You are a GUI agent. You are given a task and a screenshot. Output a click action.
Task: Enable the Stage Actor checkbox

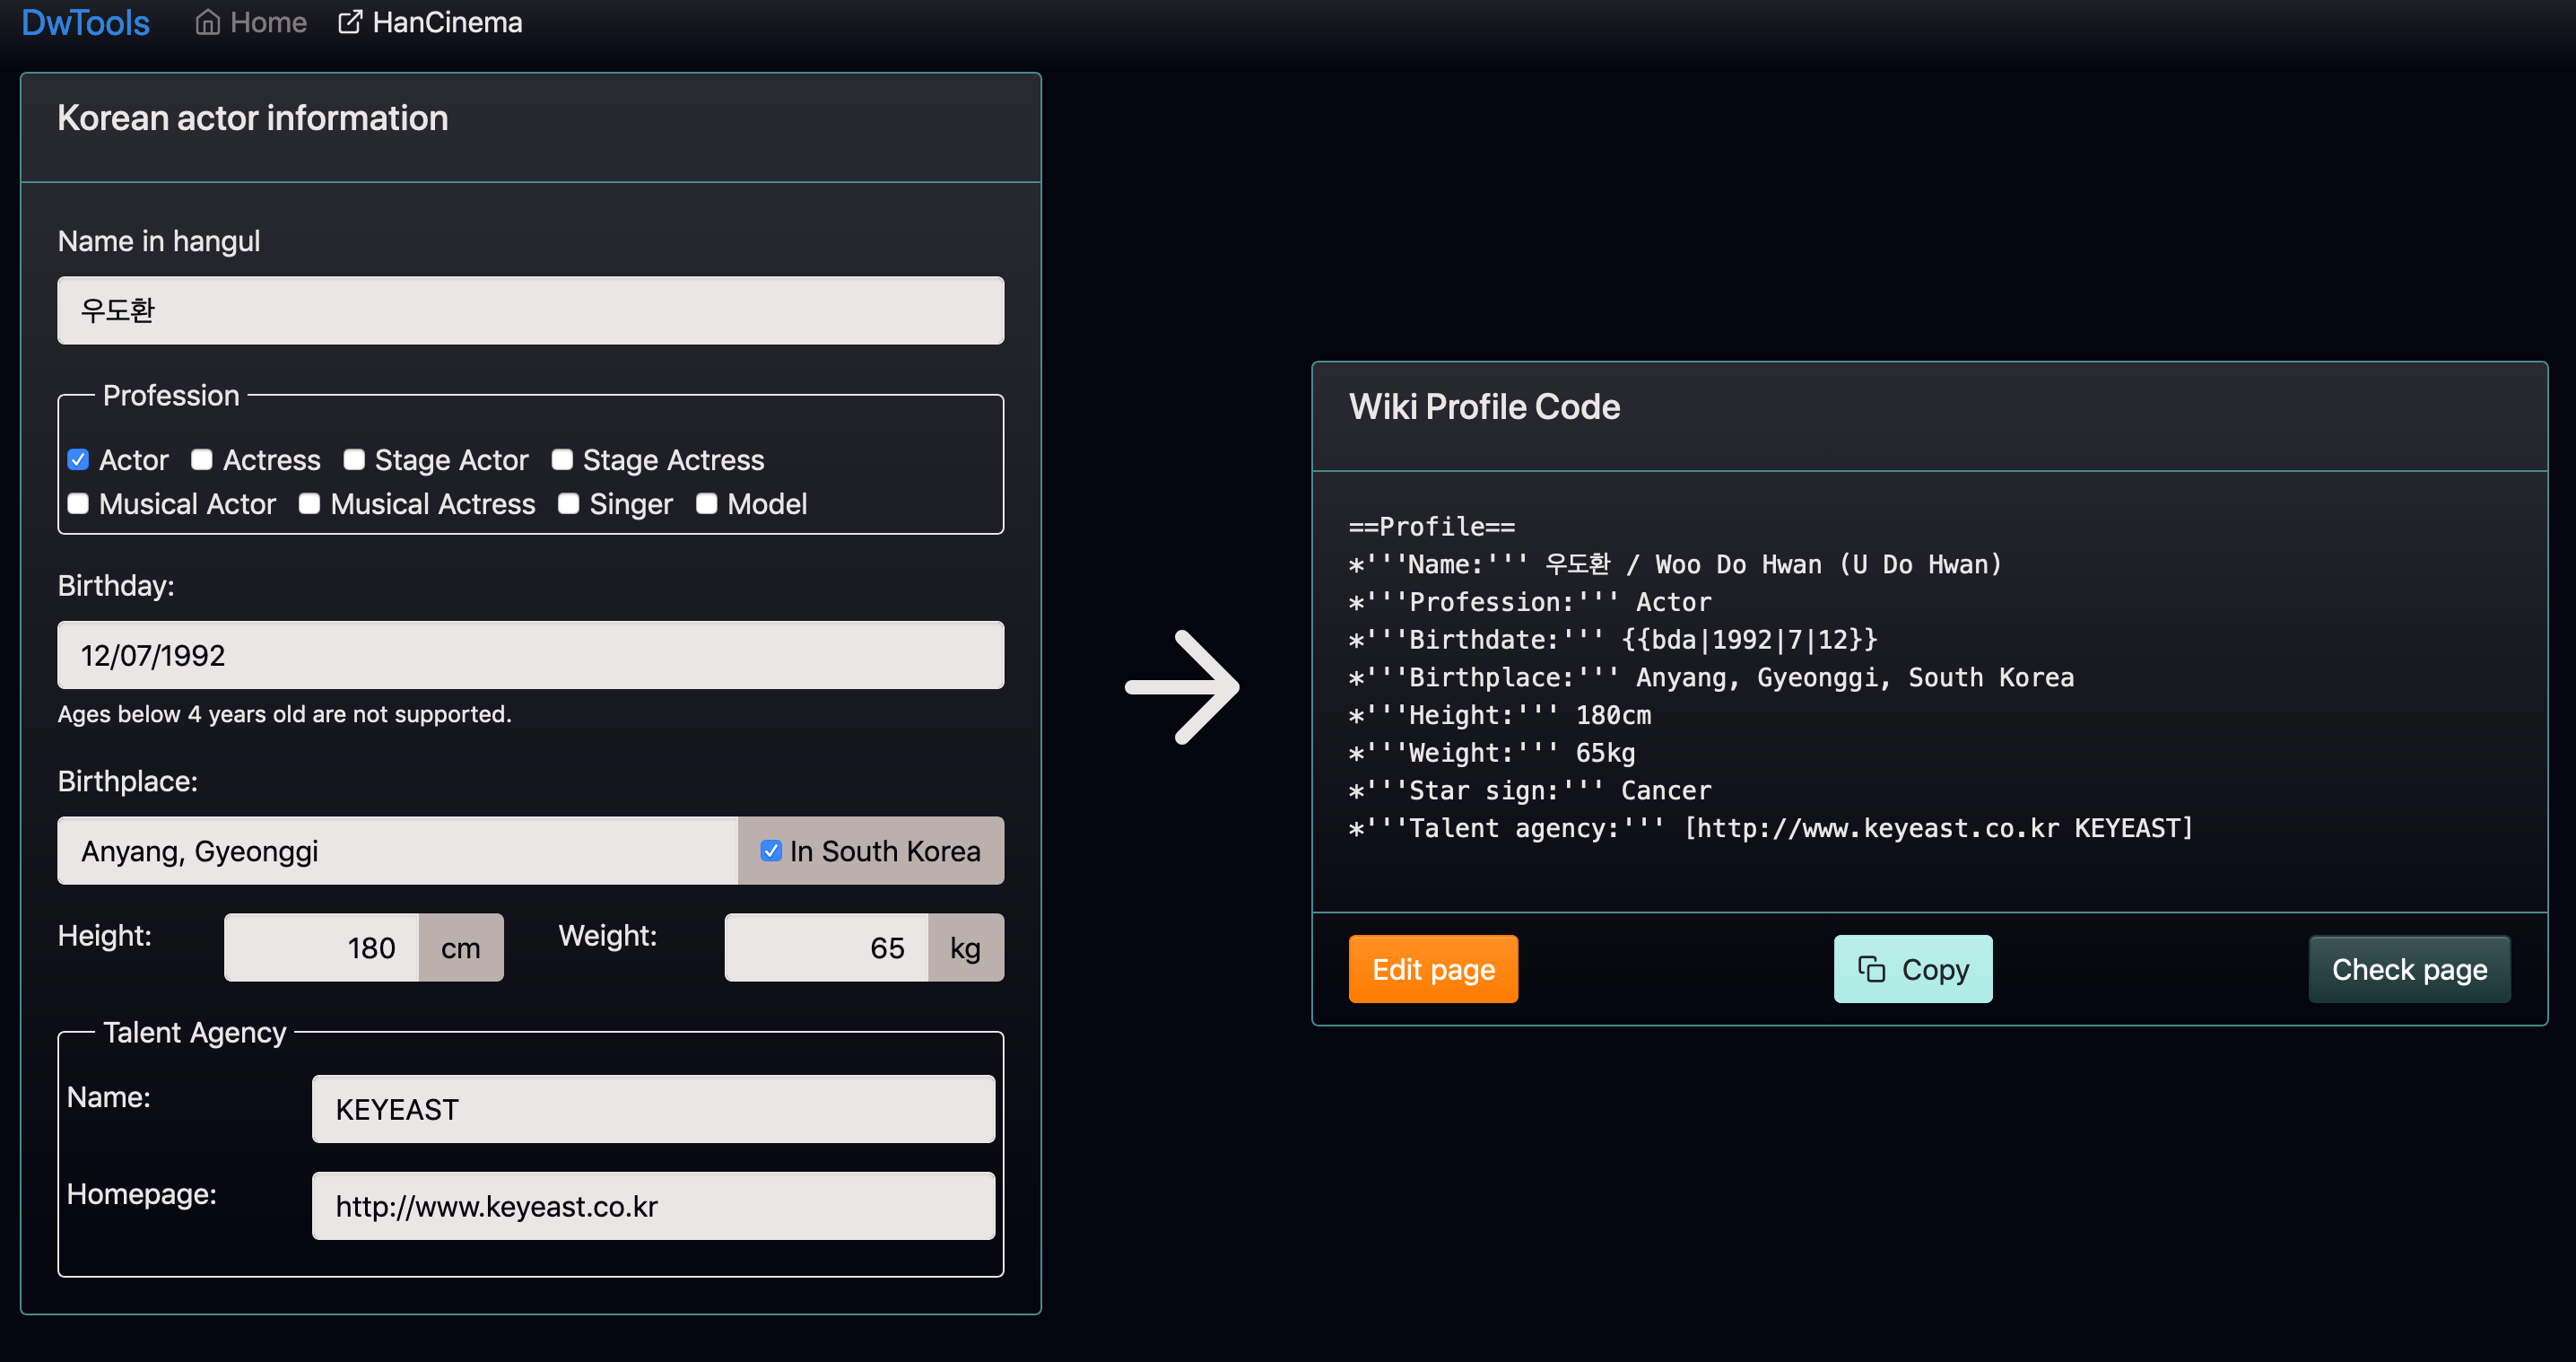[x=354, y=459]
